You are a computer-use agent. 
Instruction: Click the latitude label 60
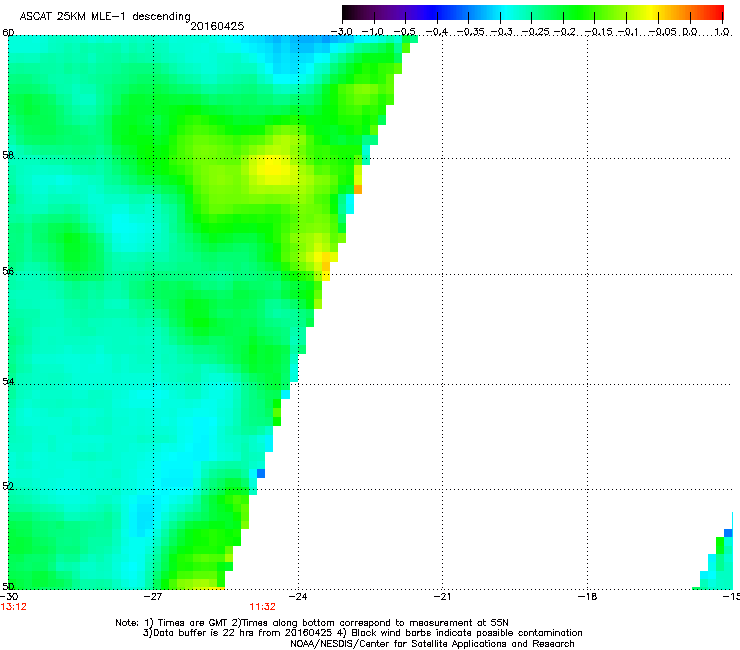(8, 33)
